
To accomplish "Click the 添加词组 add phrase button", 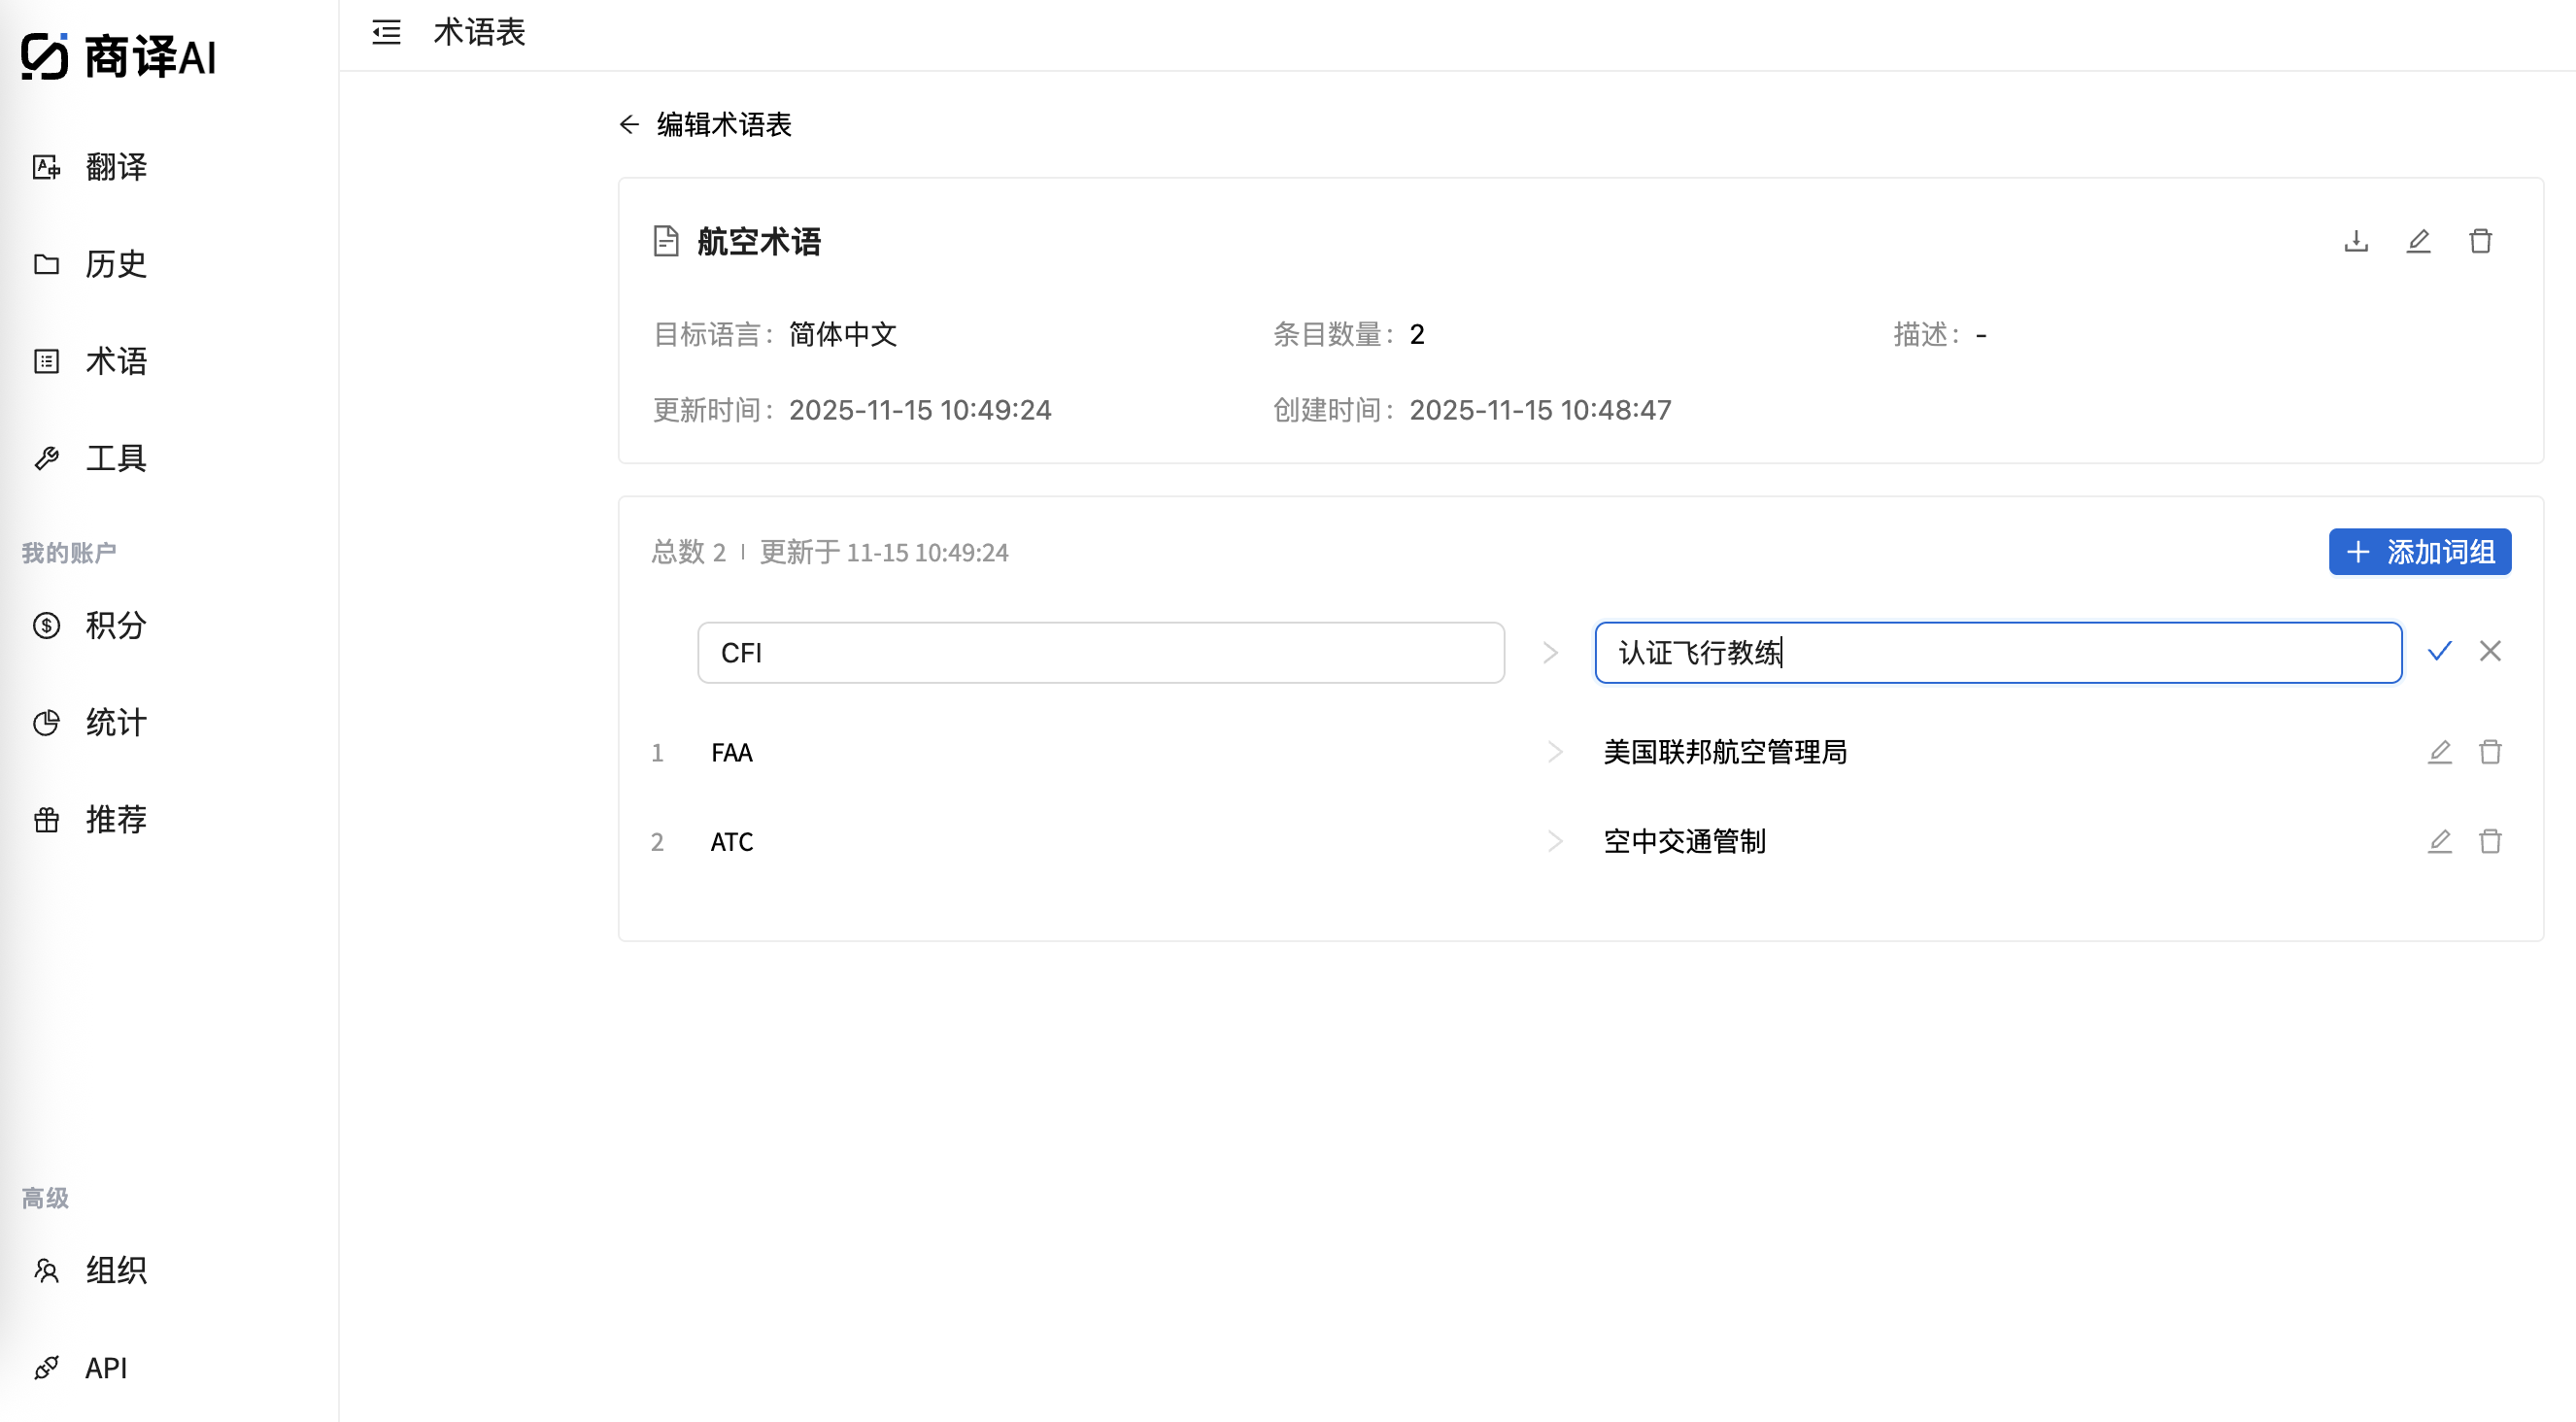I will click(x=2419, y=551).
